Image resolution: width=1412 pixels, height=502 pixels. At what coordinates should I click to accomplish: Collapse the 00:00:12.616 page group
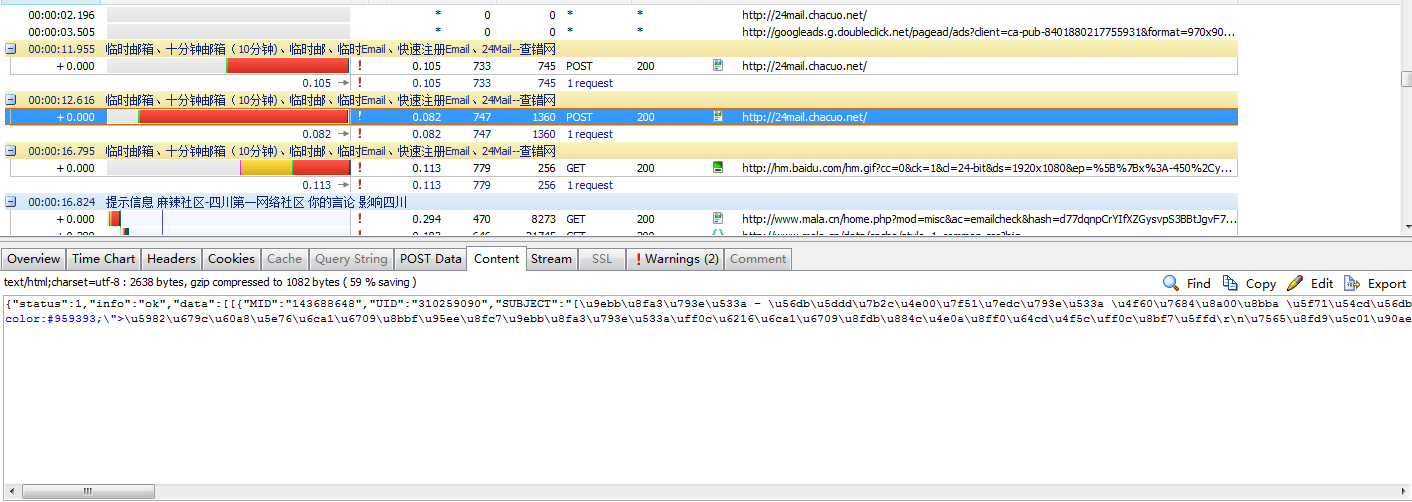click(11, 100)
